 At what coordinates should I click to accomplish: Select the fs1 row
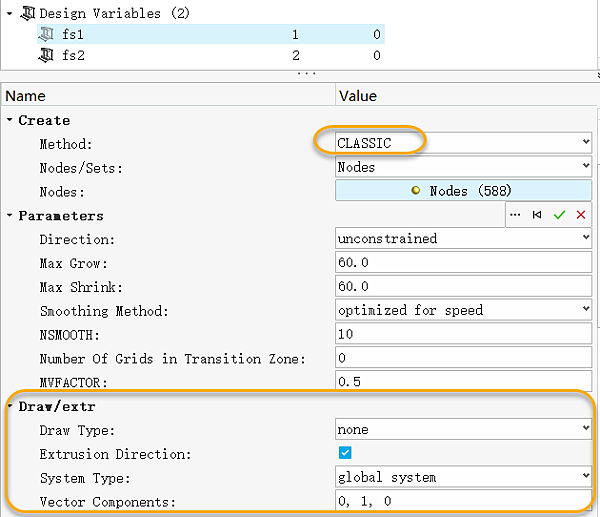[x=211, y=34]
